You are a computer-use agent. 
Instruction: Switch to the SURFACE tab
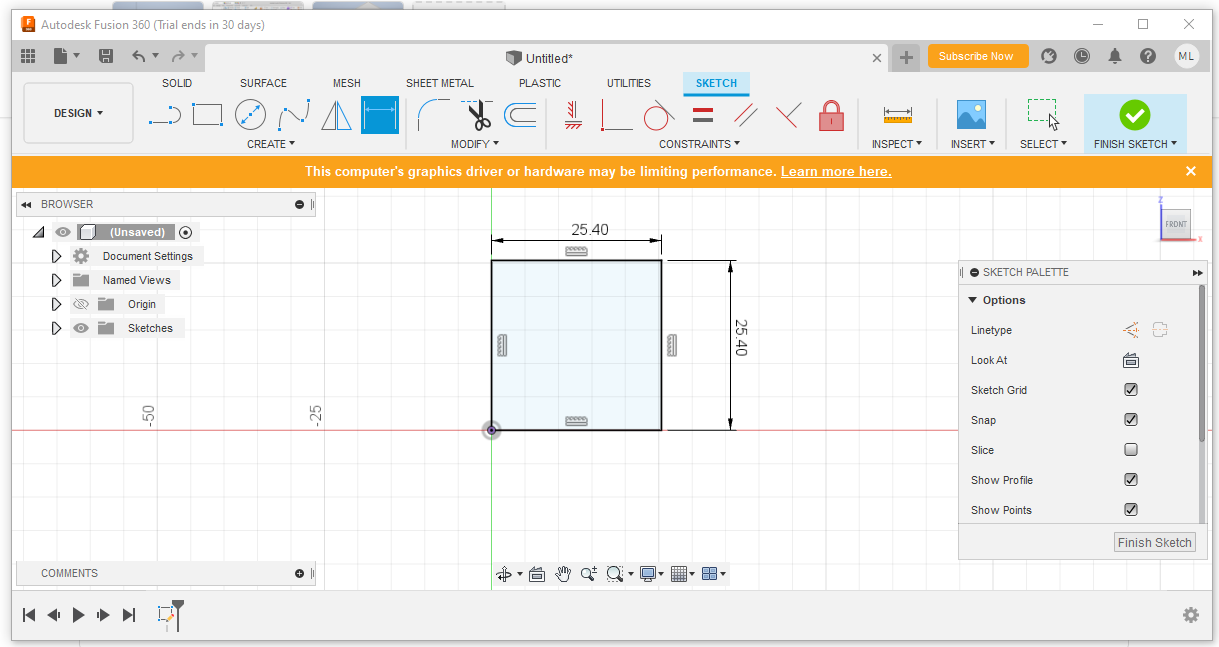[263, 83]
